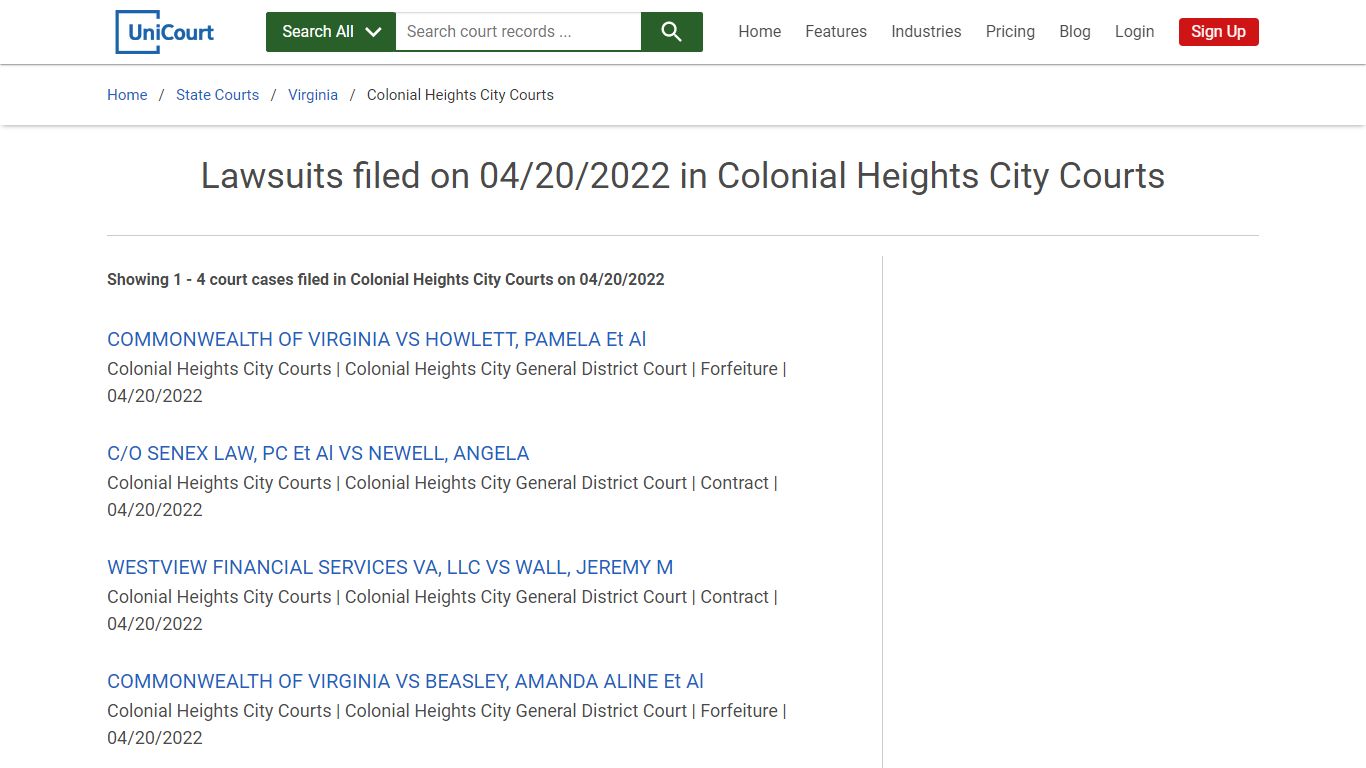Click the Forfeiture details under Beasley case

(x=447, y=724)
